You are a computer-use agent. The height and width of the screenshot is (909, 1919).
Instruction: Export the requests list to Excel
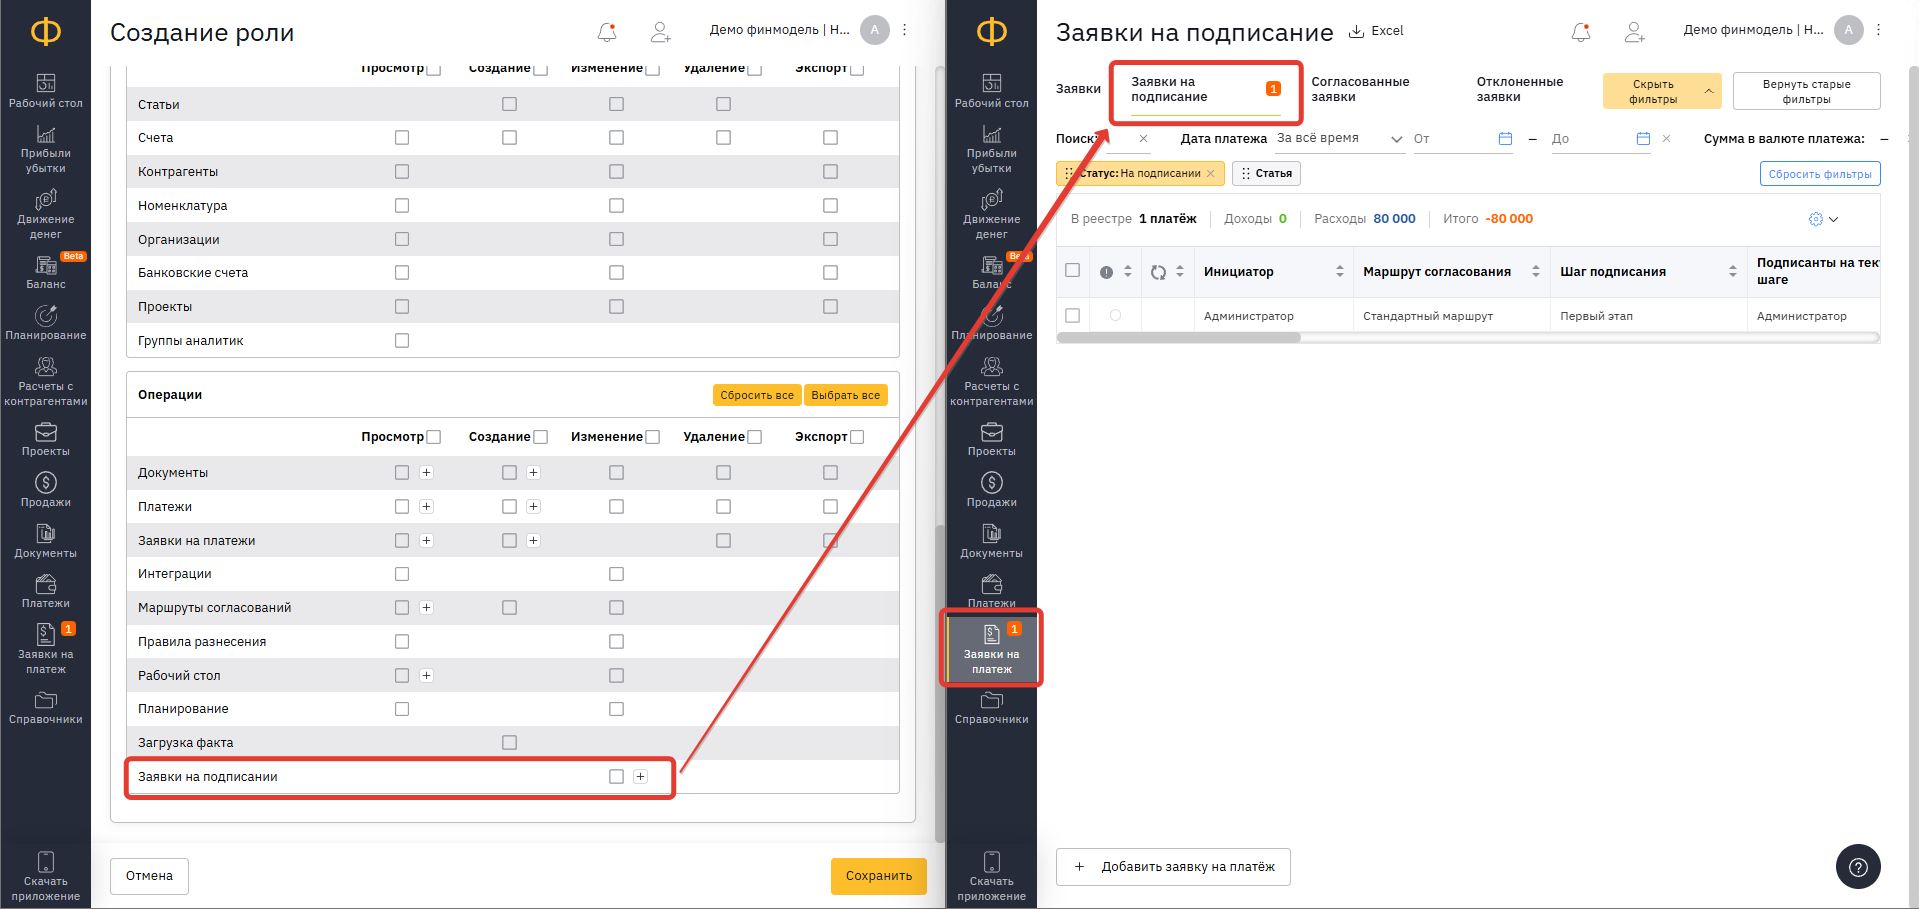click(1377, 31)
